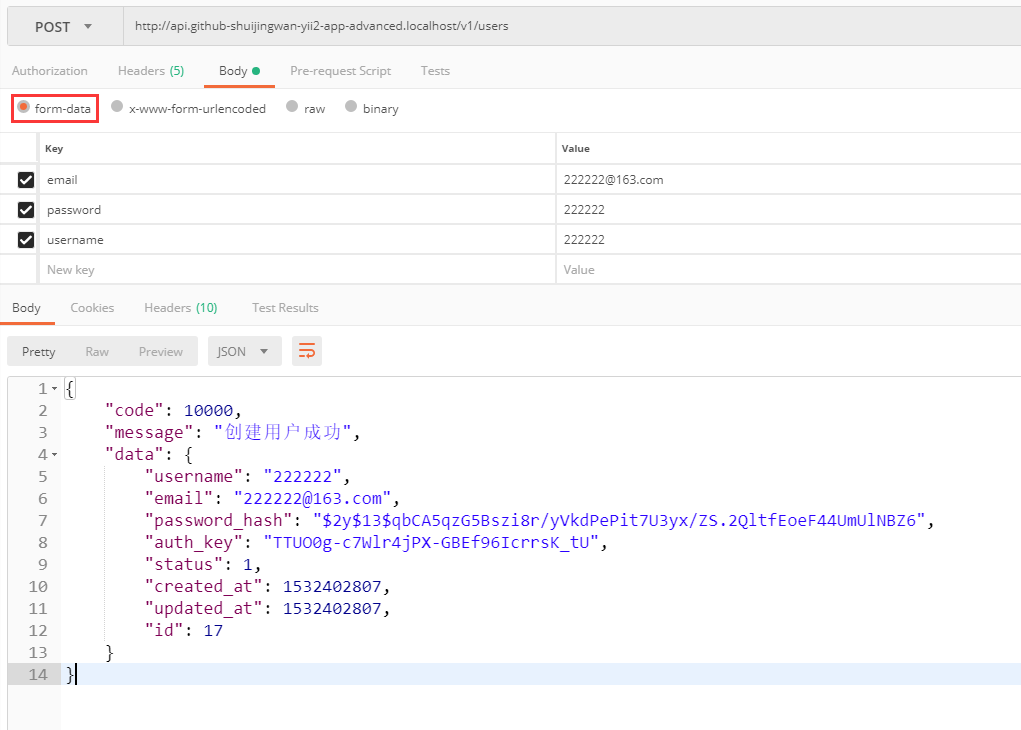The image size is (1021, 730).
Task: Open the JSON format dropdown
Action: click(x=244, y=351)
